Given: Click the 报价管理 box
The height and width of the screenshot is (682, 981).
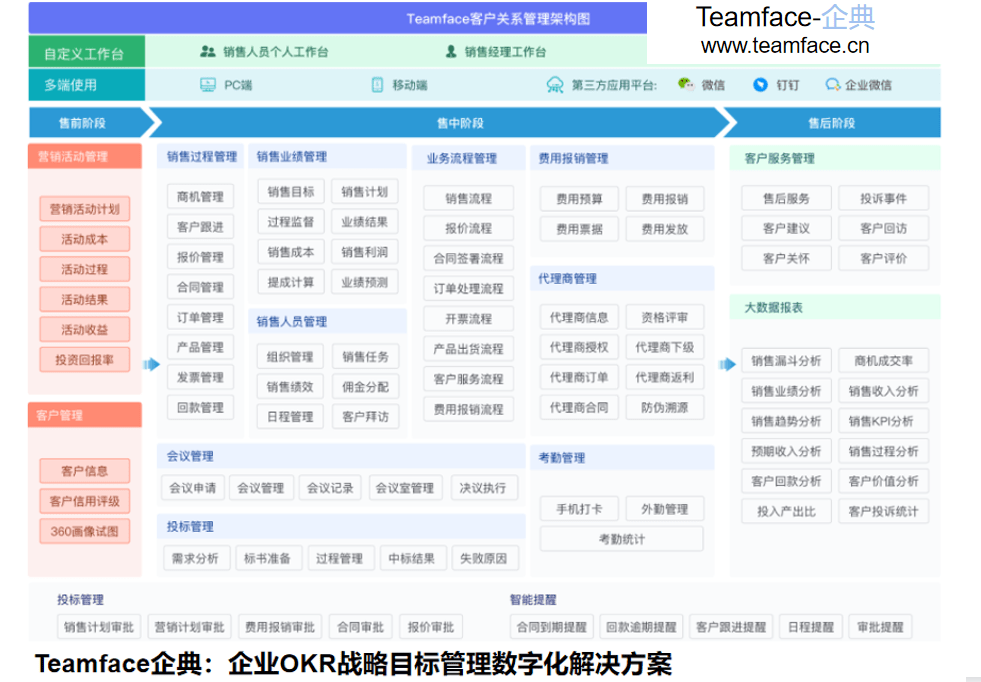Looking at the screenshot, I should [x=200, y=257].
